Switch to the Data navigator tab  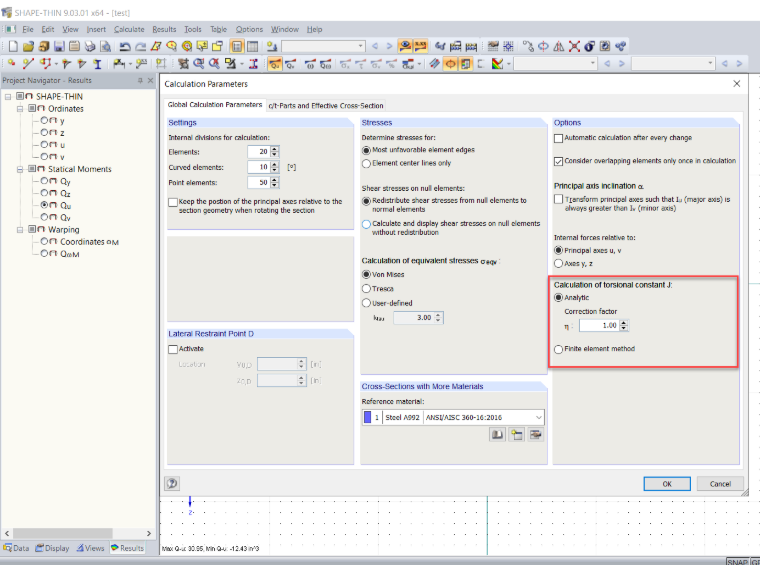tap(16, 548)
